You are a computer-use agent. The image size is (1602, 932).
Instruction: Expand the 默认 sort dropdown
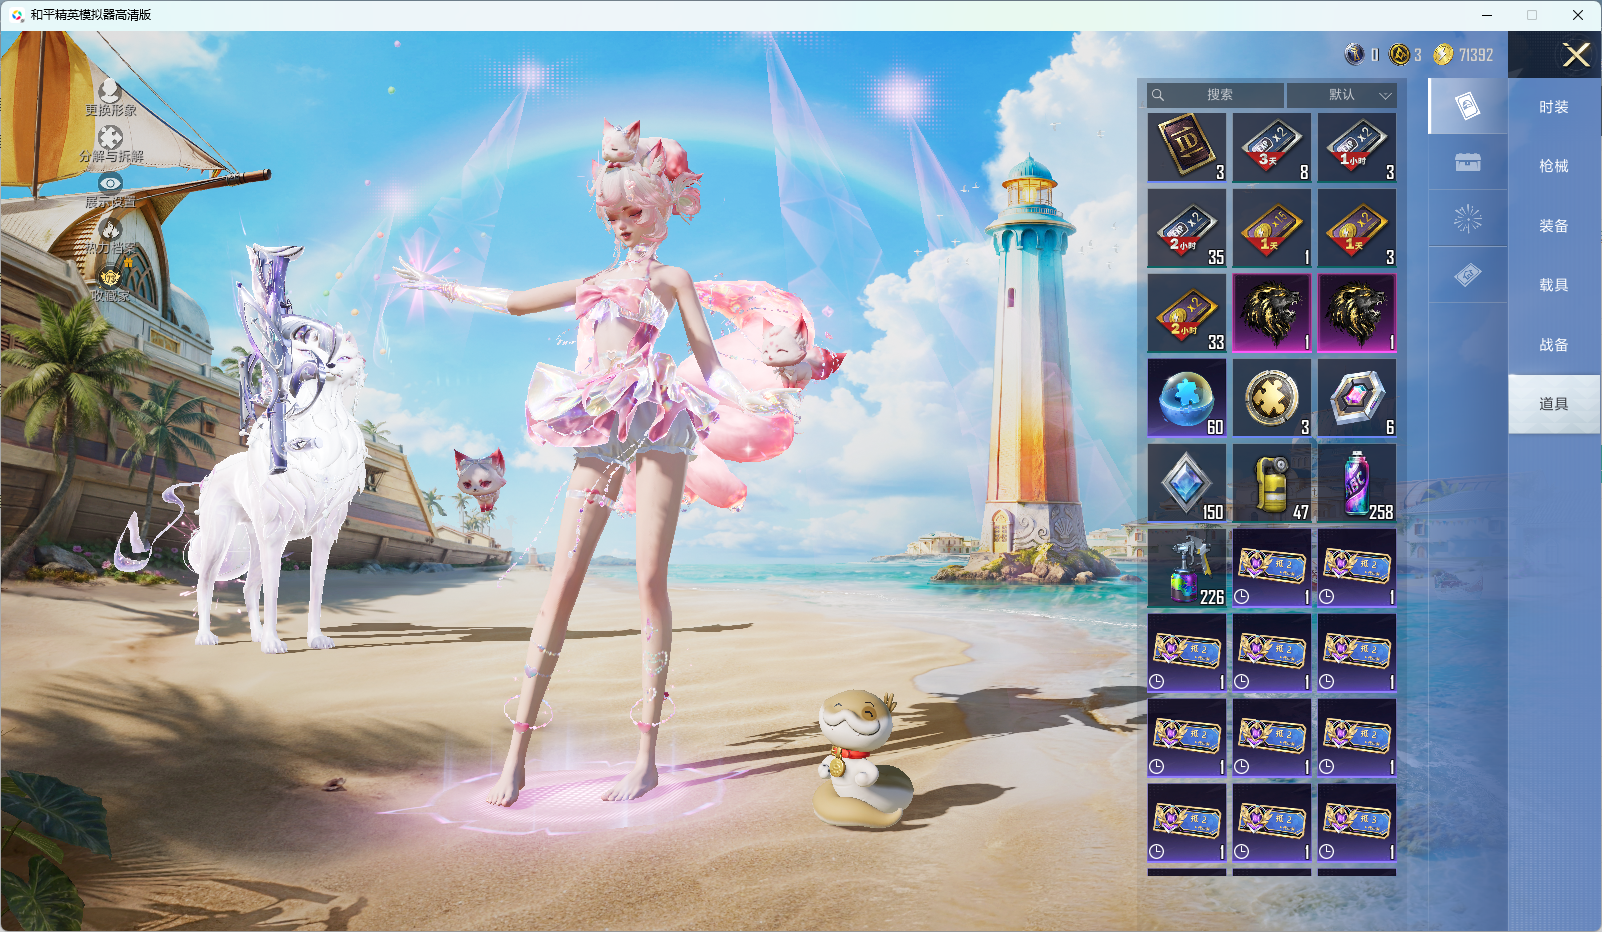[x=1342, y=95]
